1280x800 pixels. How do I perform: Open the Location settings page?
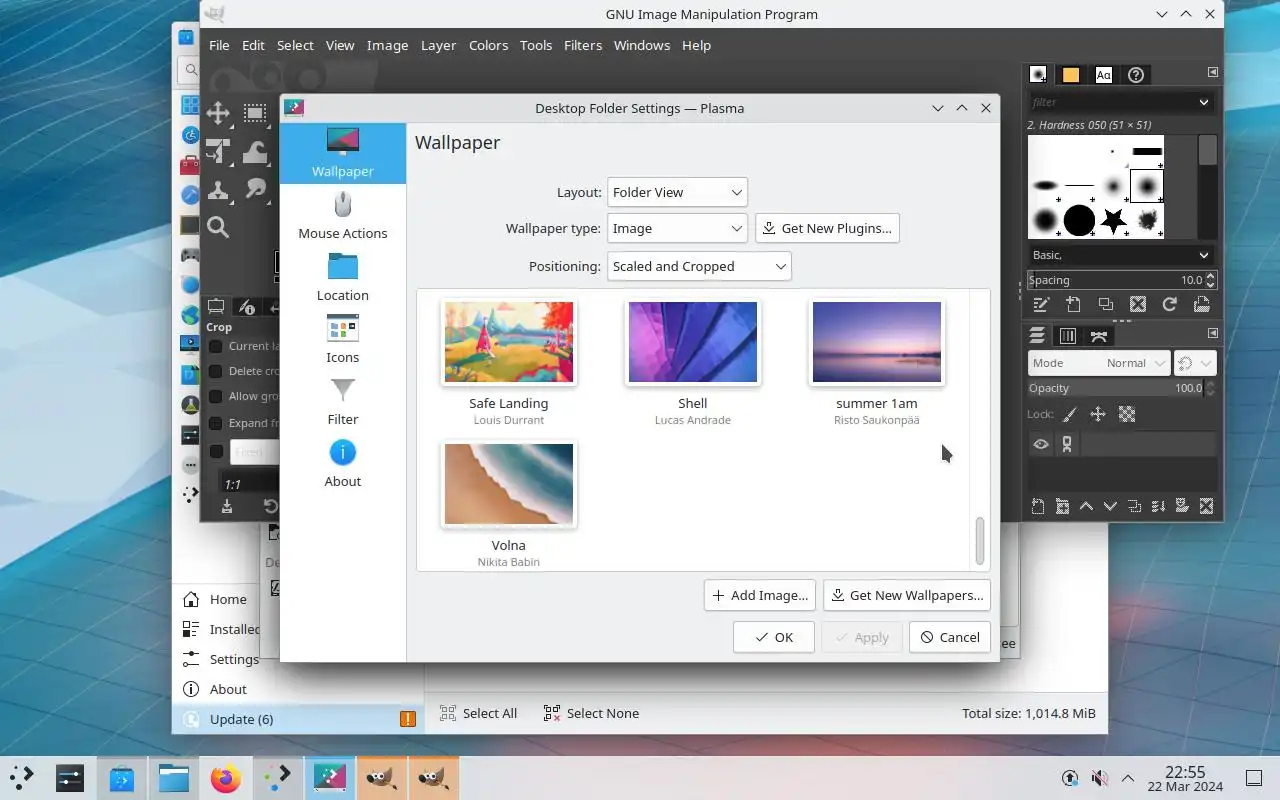[343, 278]
